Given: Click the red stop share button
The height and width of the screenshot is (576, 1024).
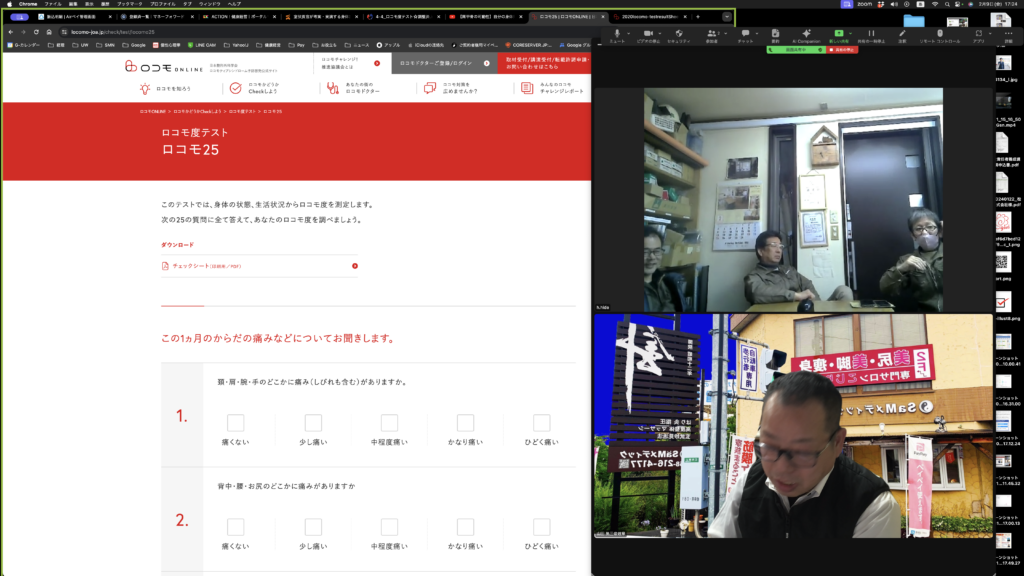Looking at the screenshot, I should [842, 50].
